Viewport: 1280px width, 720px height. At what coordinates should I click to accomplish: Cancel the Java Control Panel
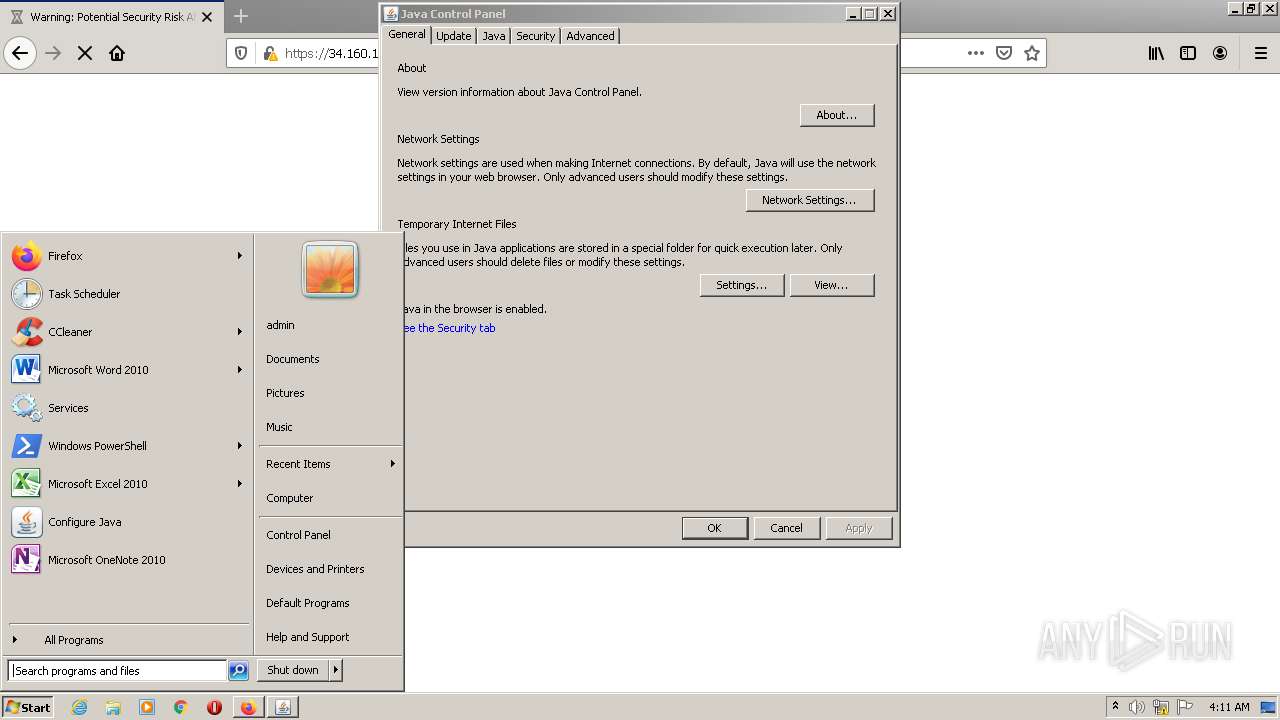[786, 528]
